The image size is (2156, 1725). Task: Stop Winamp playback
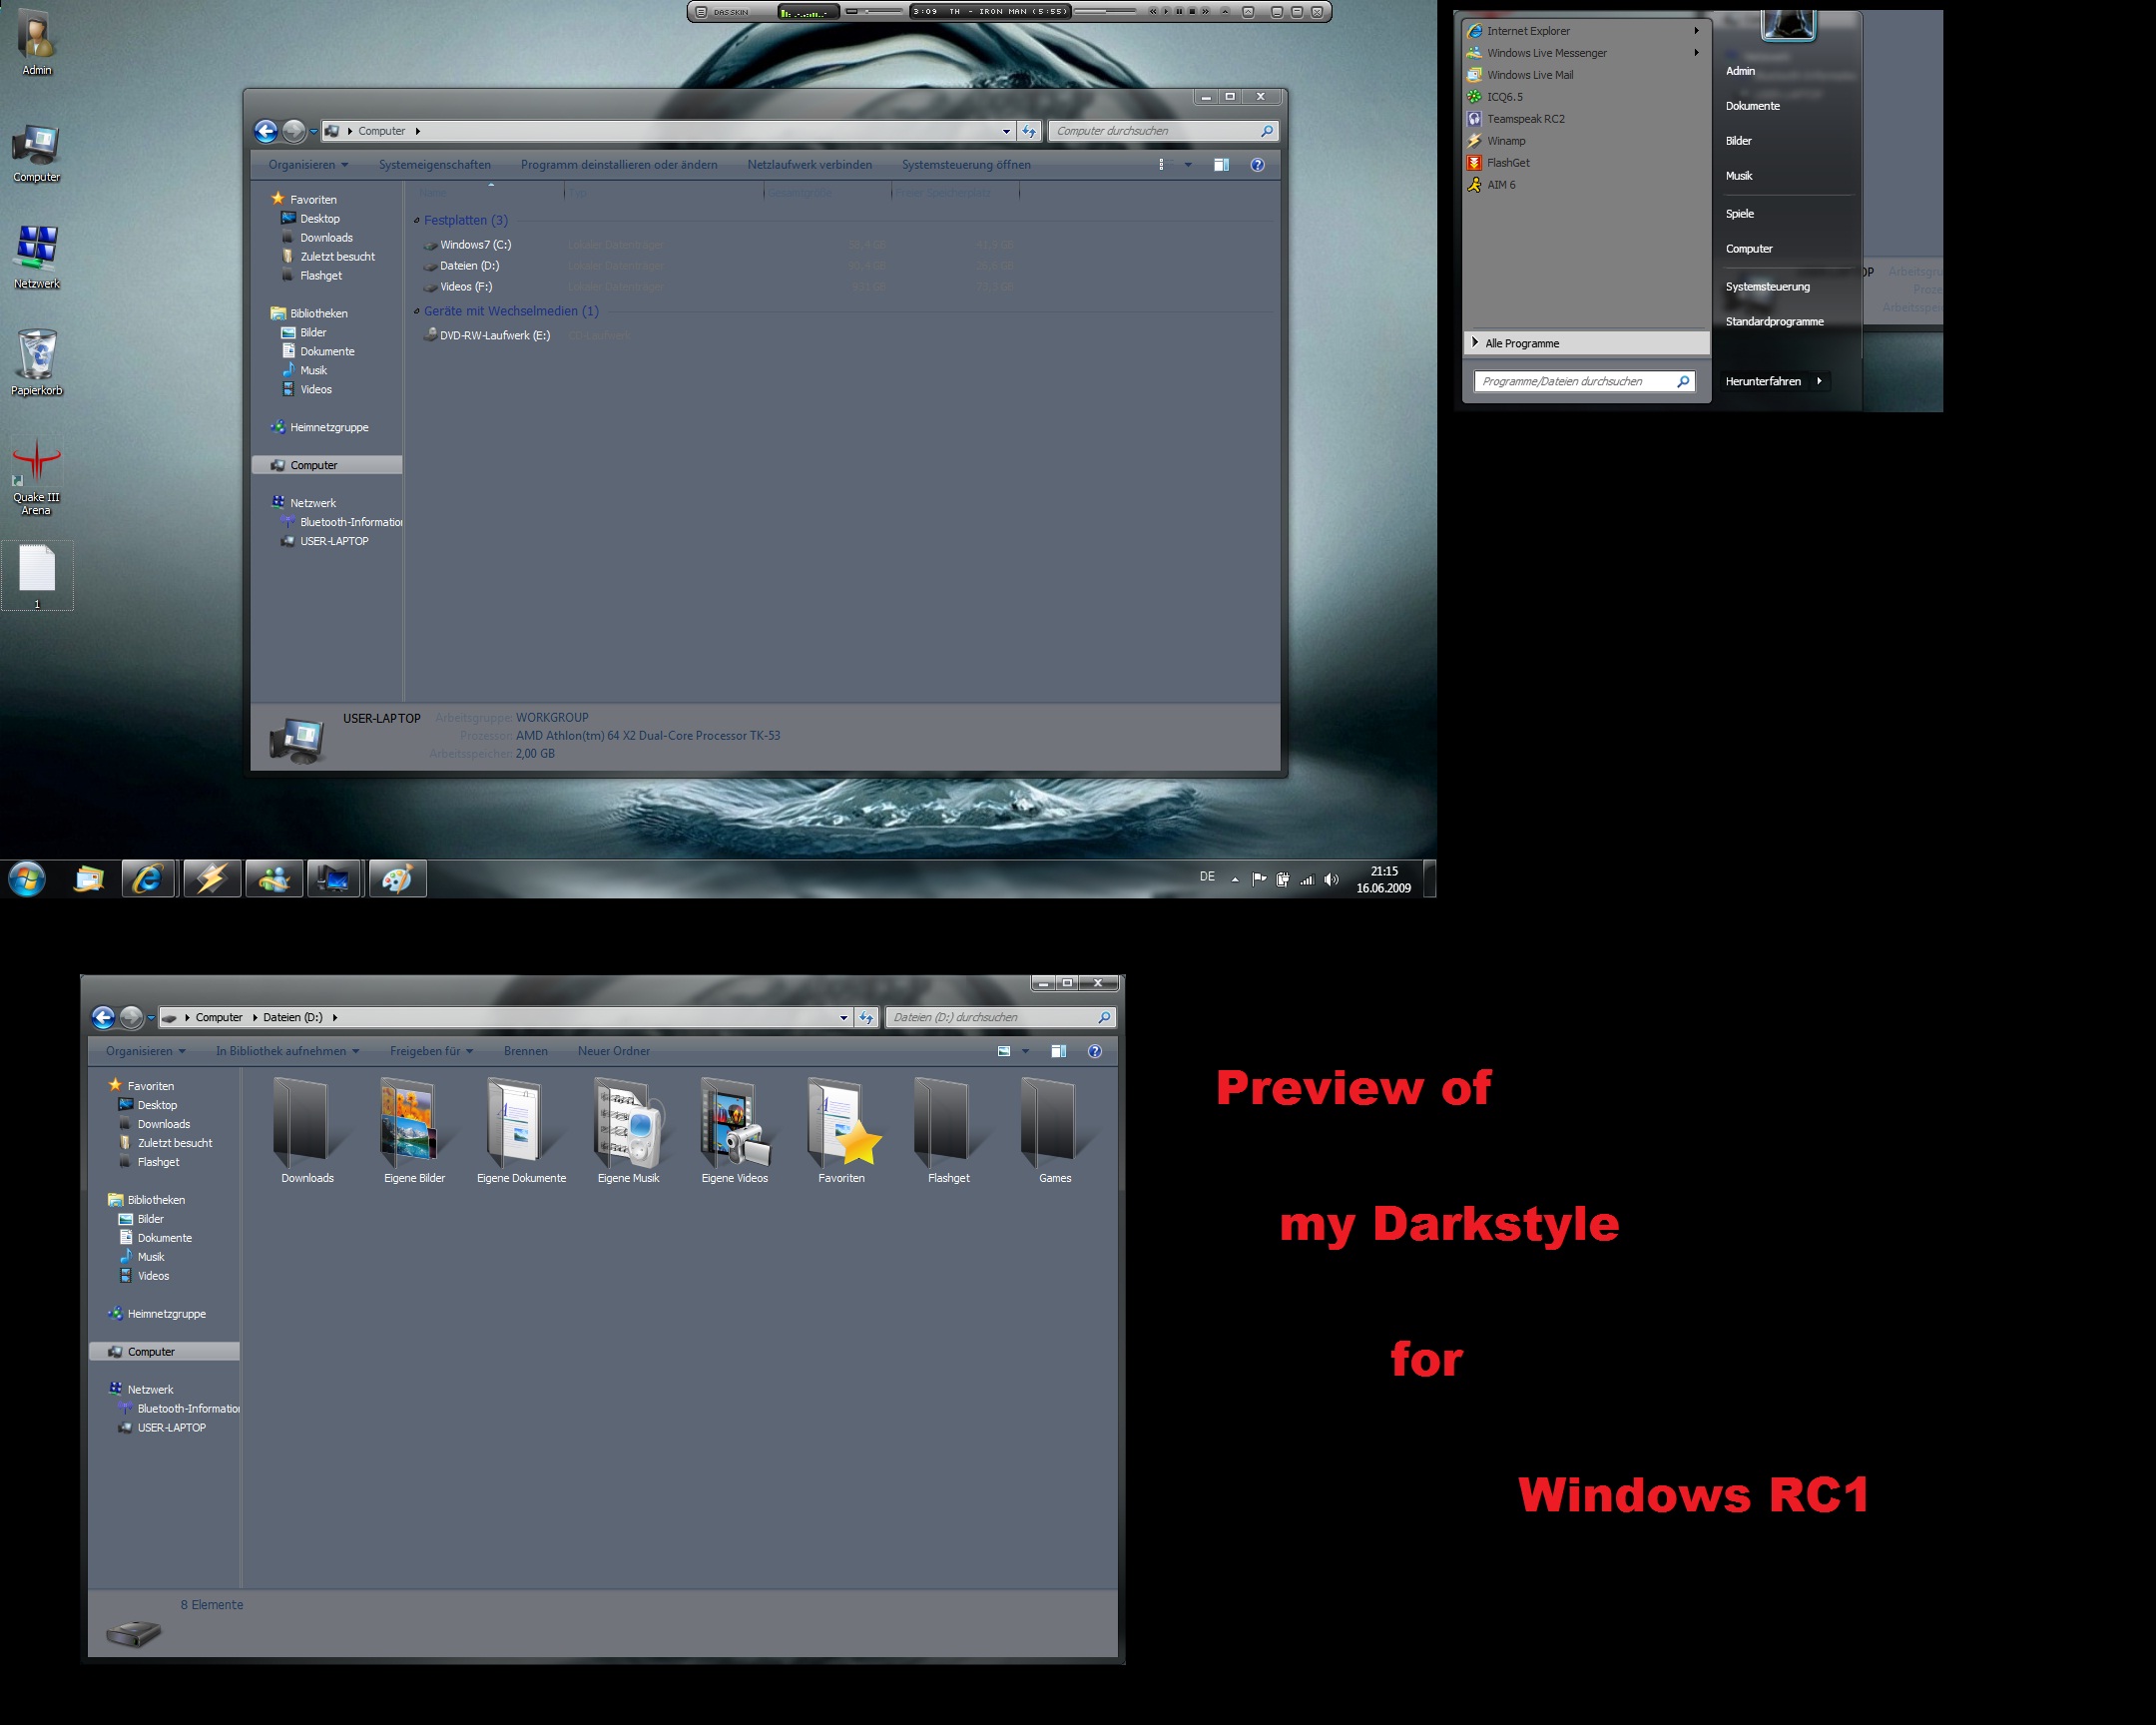tap(1193, 12)
